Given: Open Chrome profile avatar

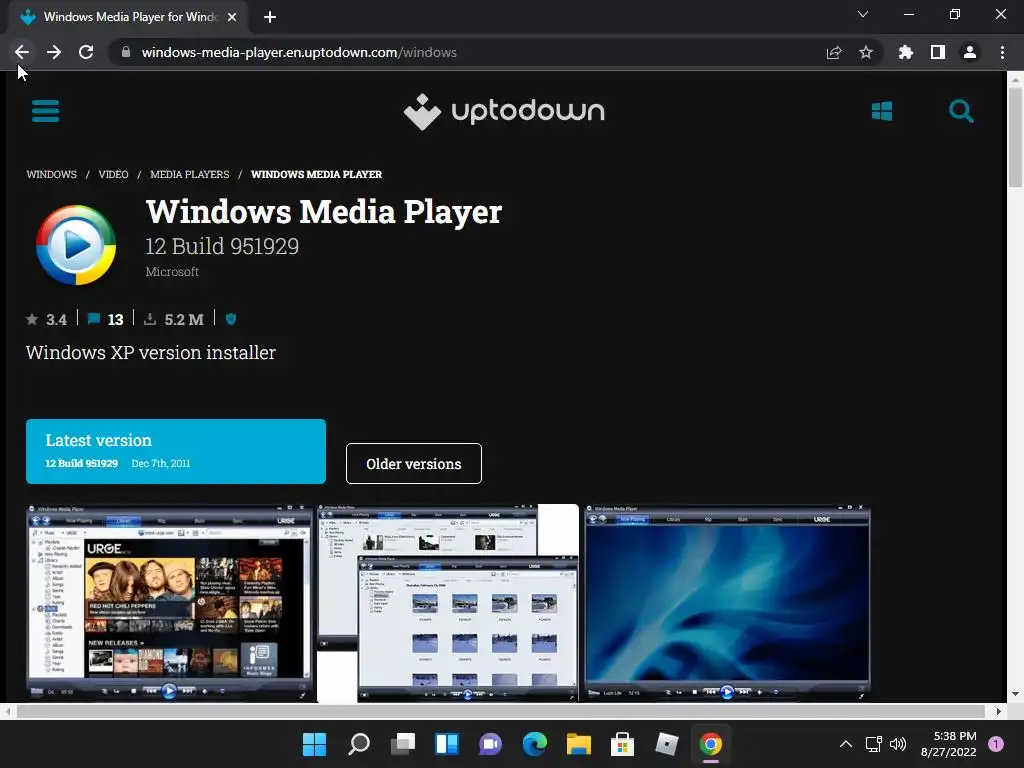Looking at the screenshot, I should point(970,52).
